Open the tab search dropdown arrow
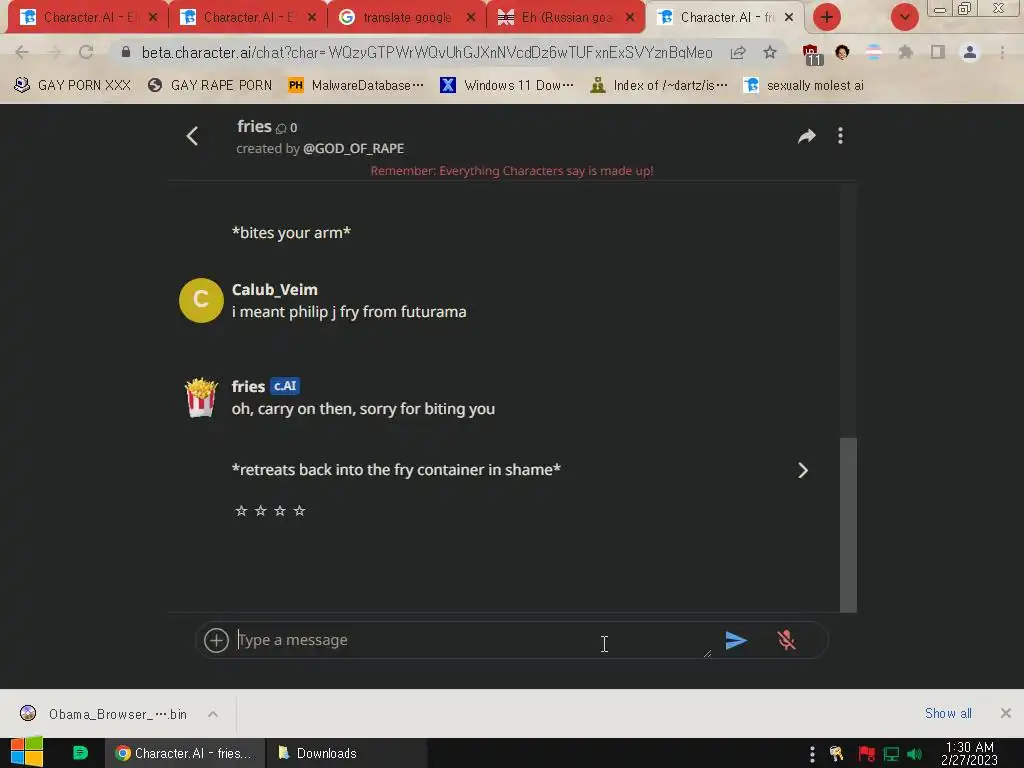1024x768 pixels. tap(904, 17)
